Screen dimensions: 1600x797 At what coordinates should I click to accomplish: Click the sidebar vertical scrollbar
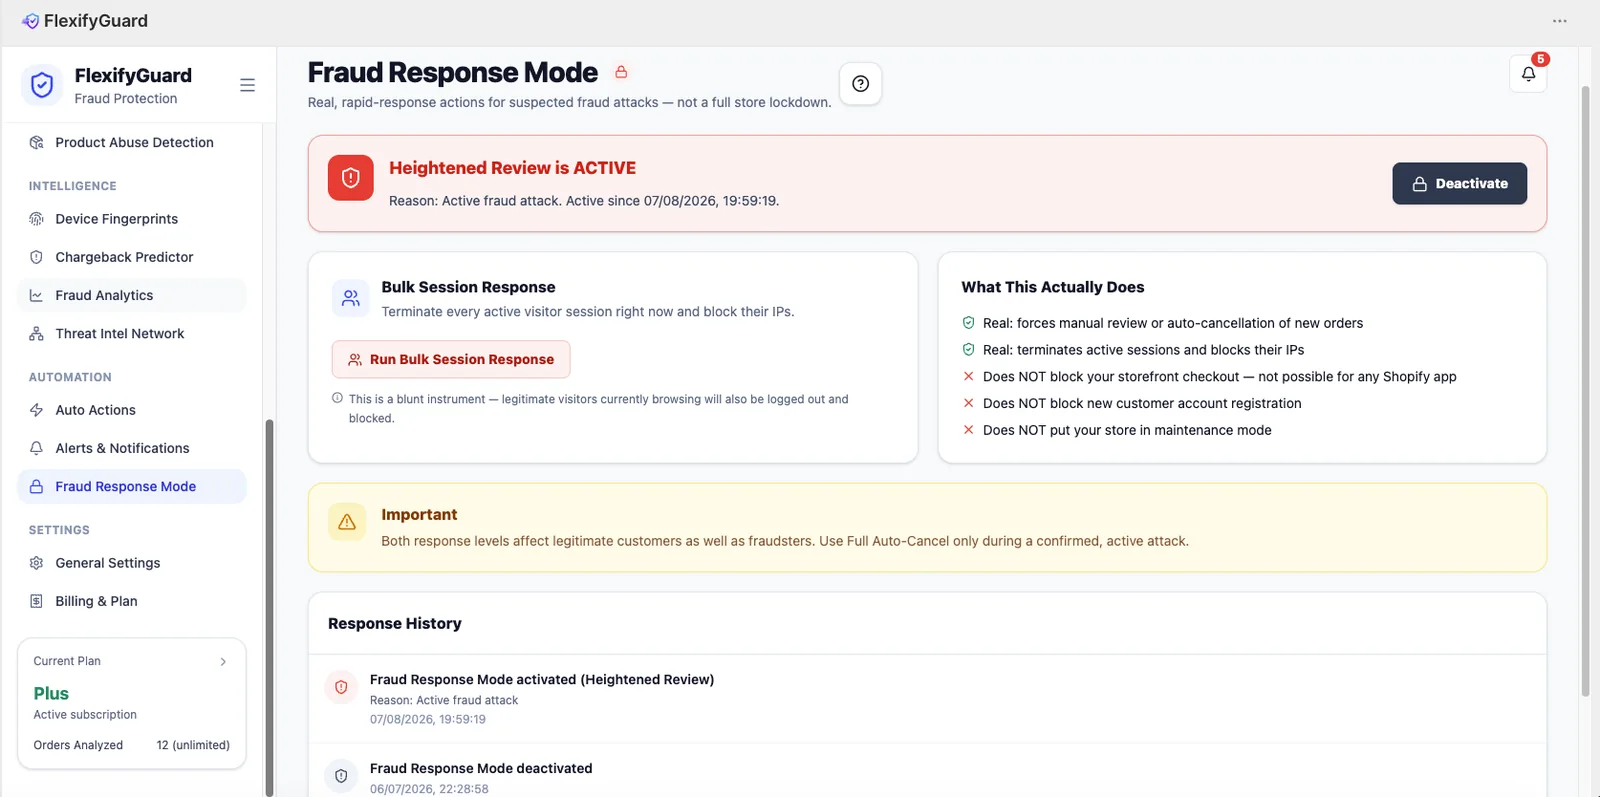point(269,606)
